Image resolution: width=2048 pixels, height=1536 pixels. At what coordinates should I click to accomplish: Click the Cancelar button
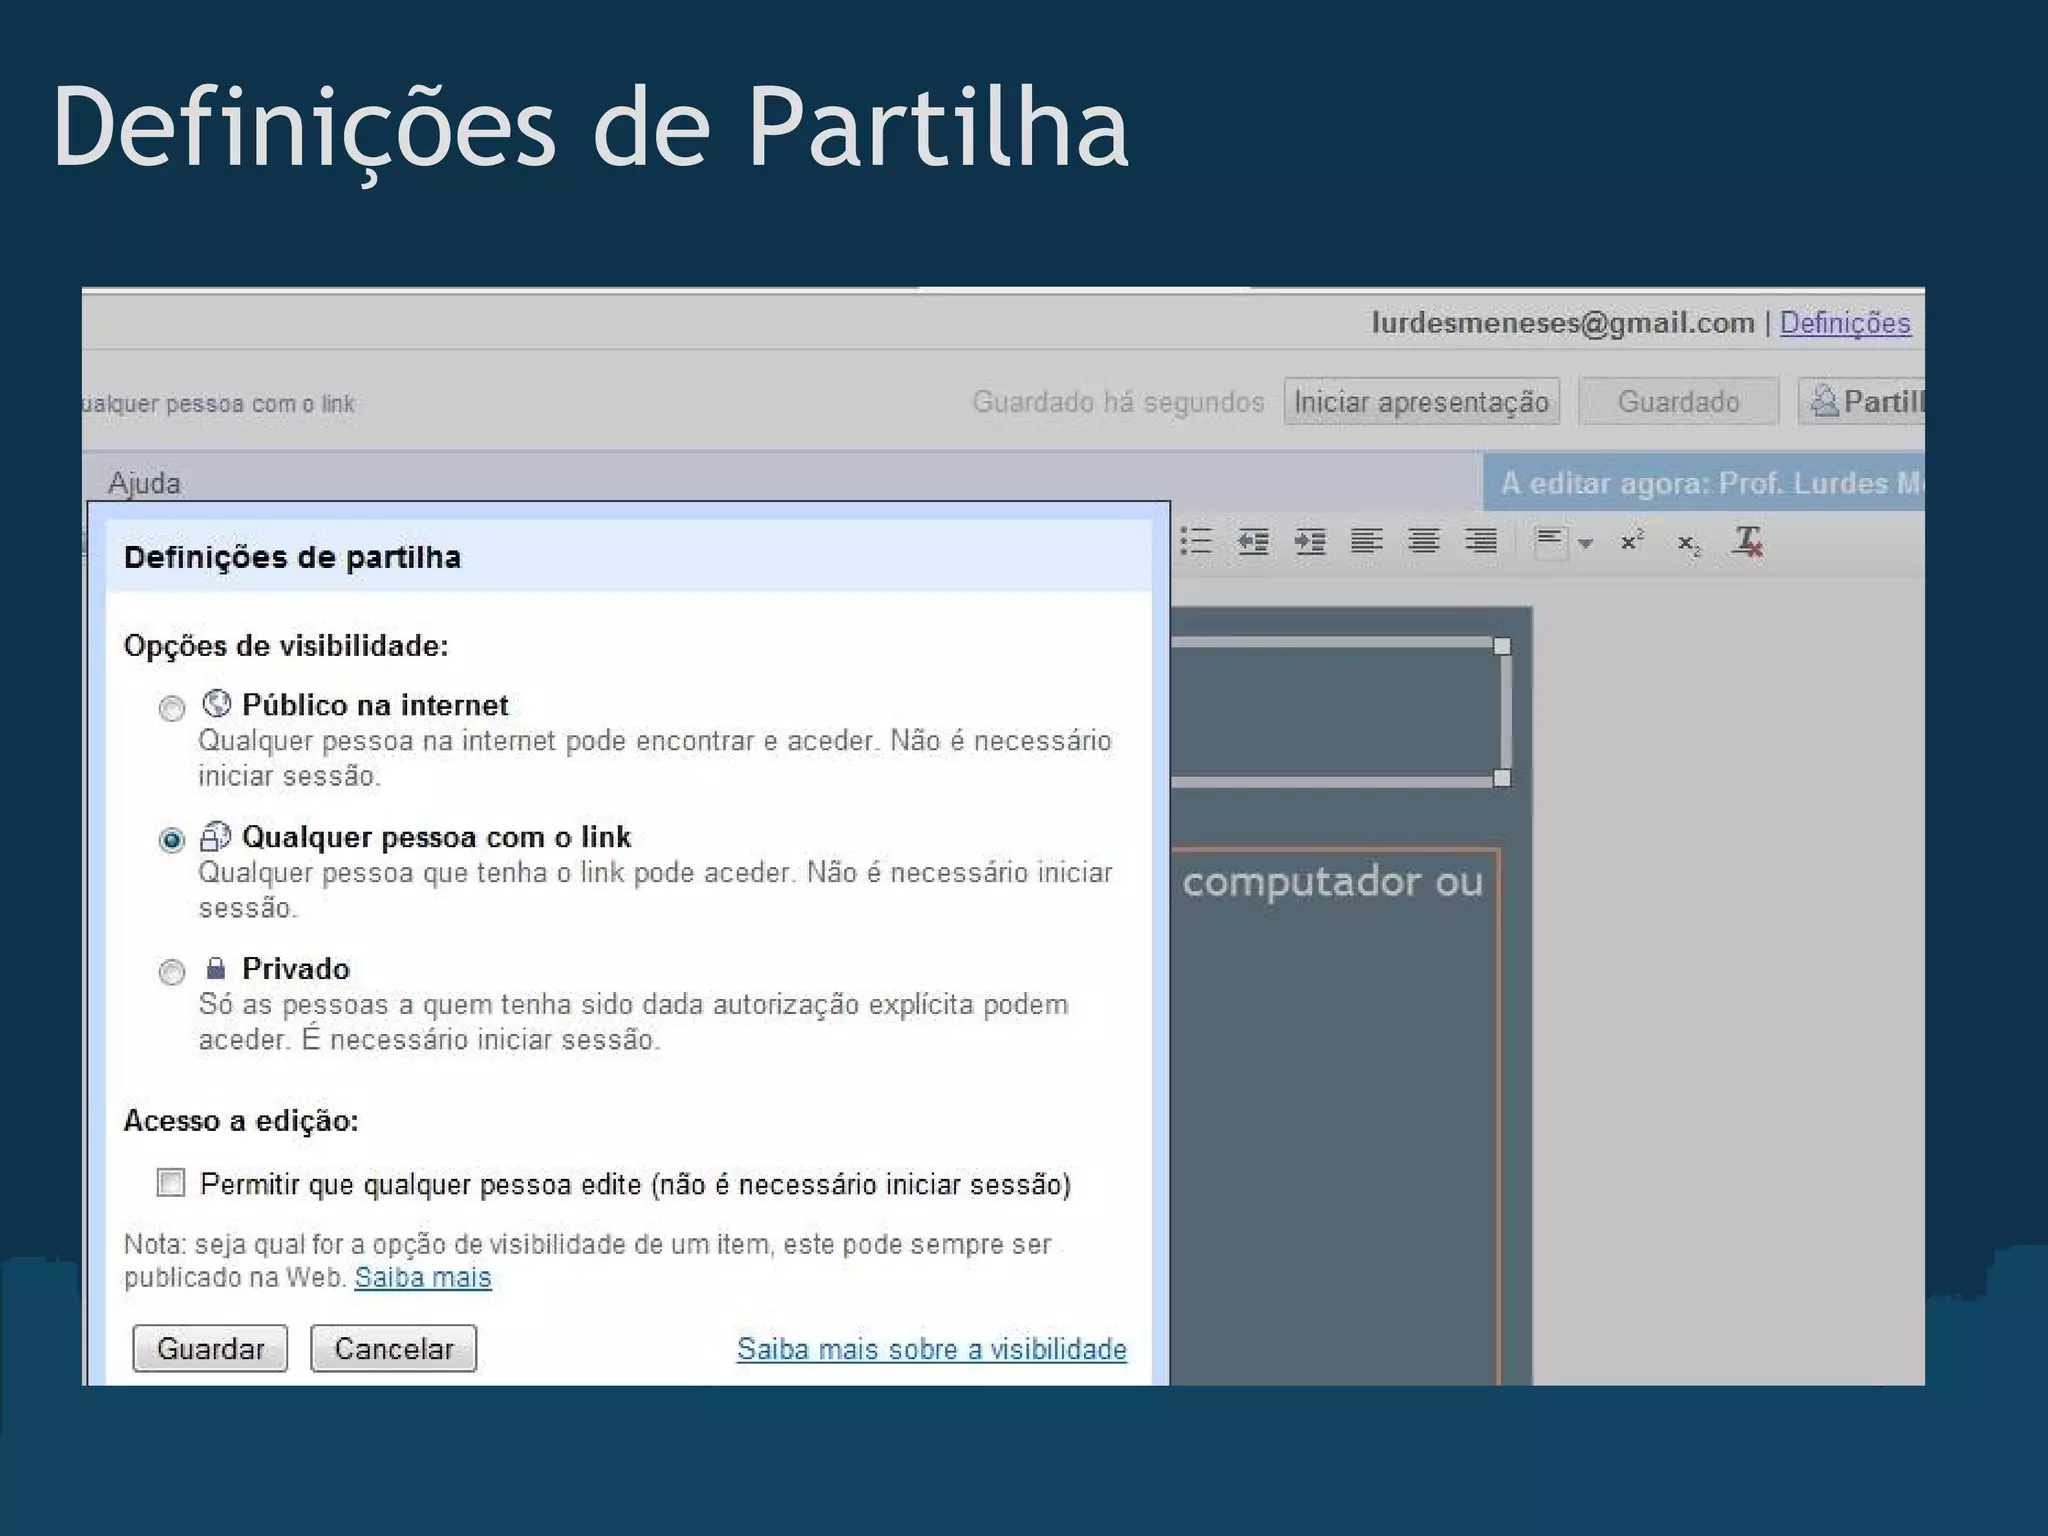pyautogui.click(x=393, y=1349)
